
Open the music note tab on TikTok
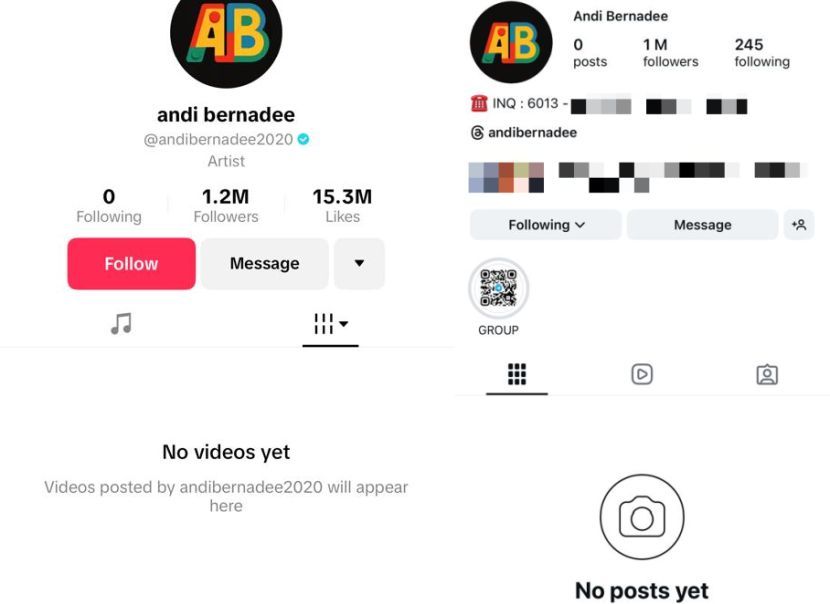[x=121, y=323]
